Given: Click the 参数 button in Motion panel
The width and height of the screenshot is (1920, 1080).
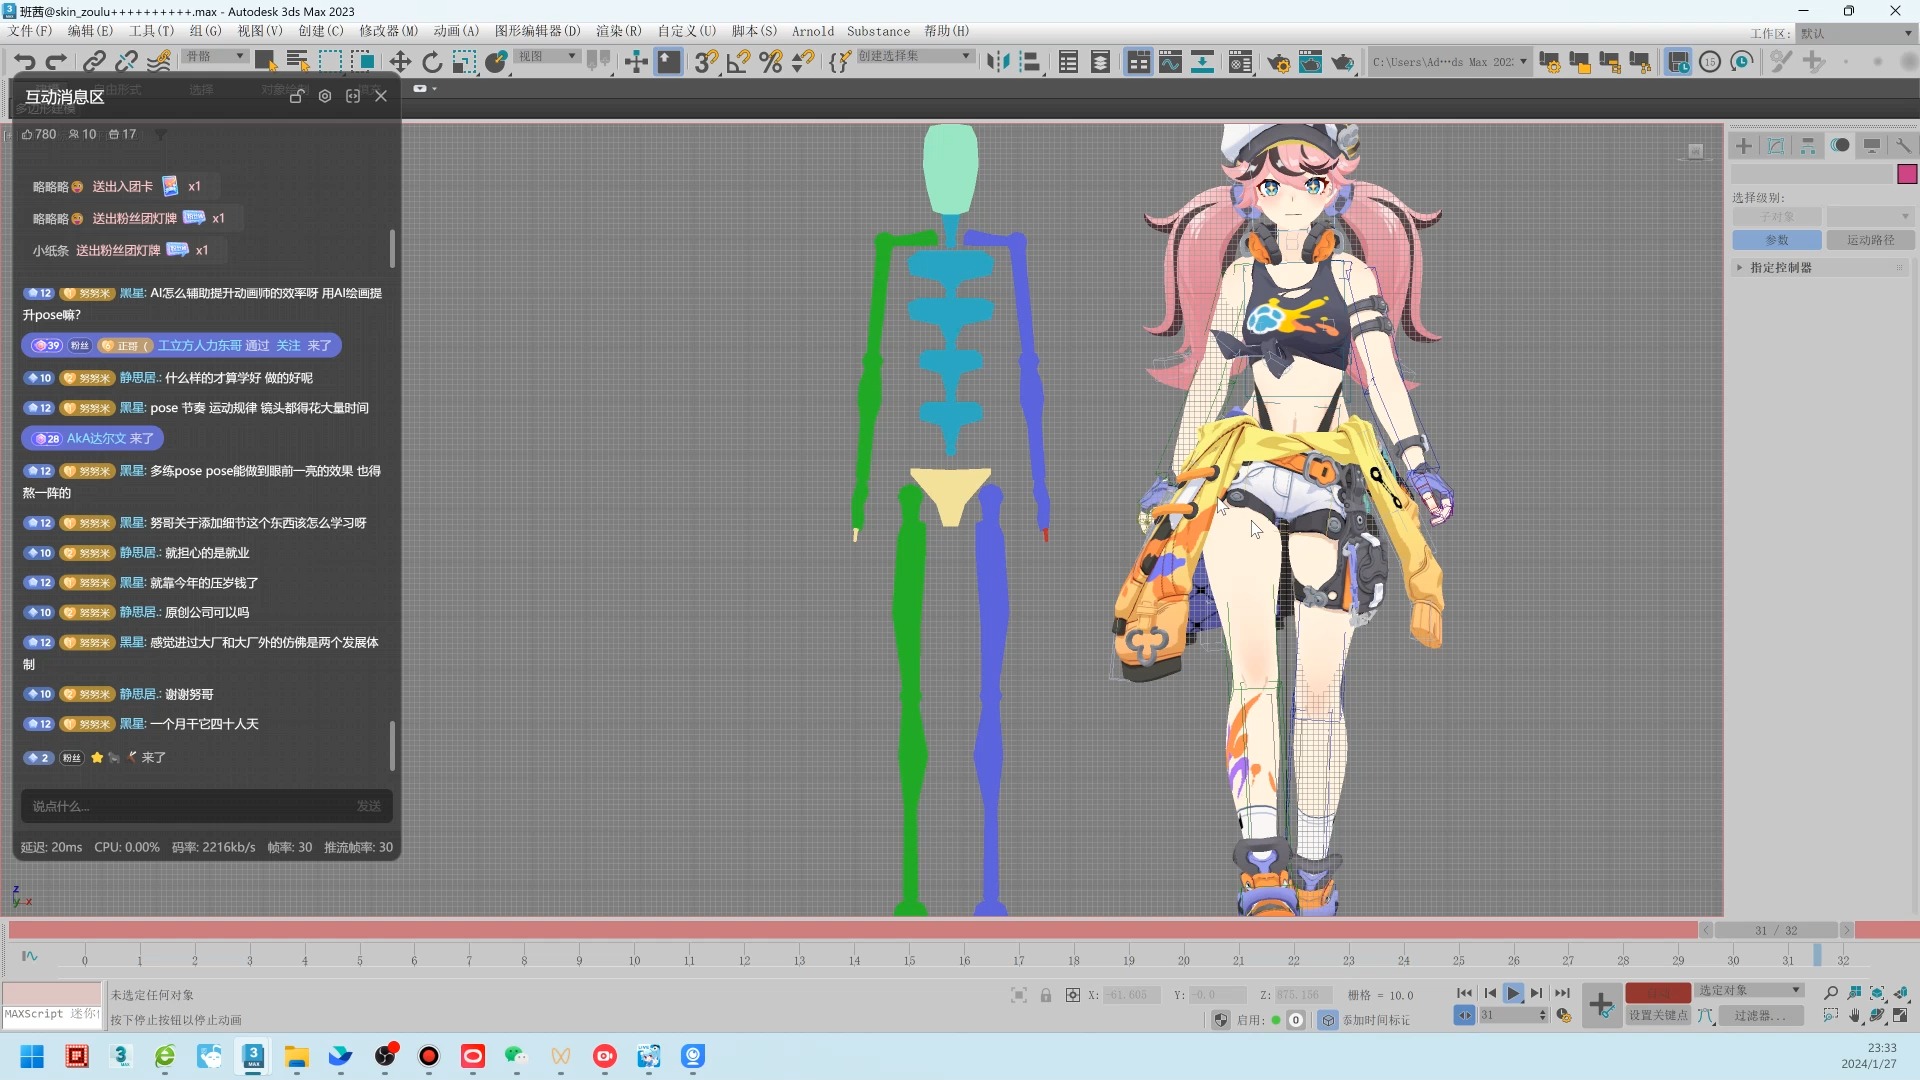Looking at the screenshot, I should [x=1777, y=240].
